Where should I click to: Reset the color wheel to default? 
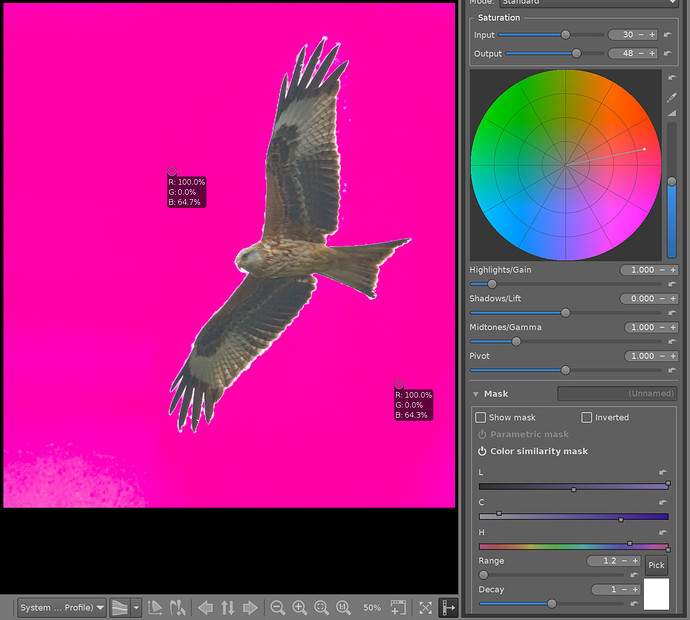[672, 77]
